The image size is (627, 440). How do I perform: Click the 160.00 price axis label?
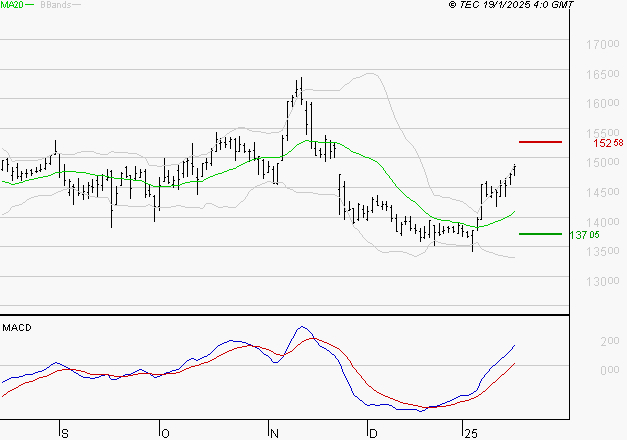click(x=603, y=104)
